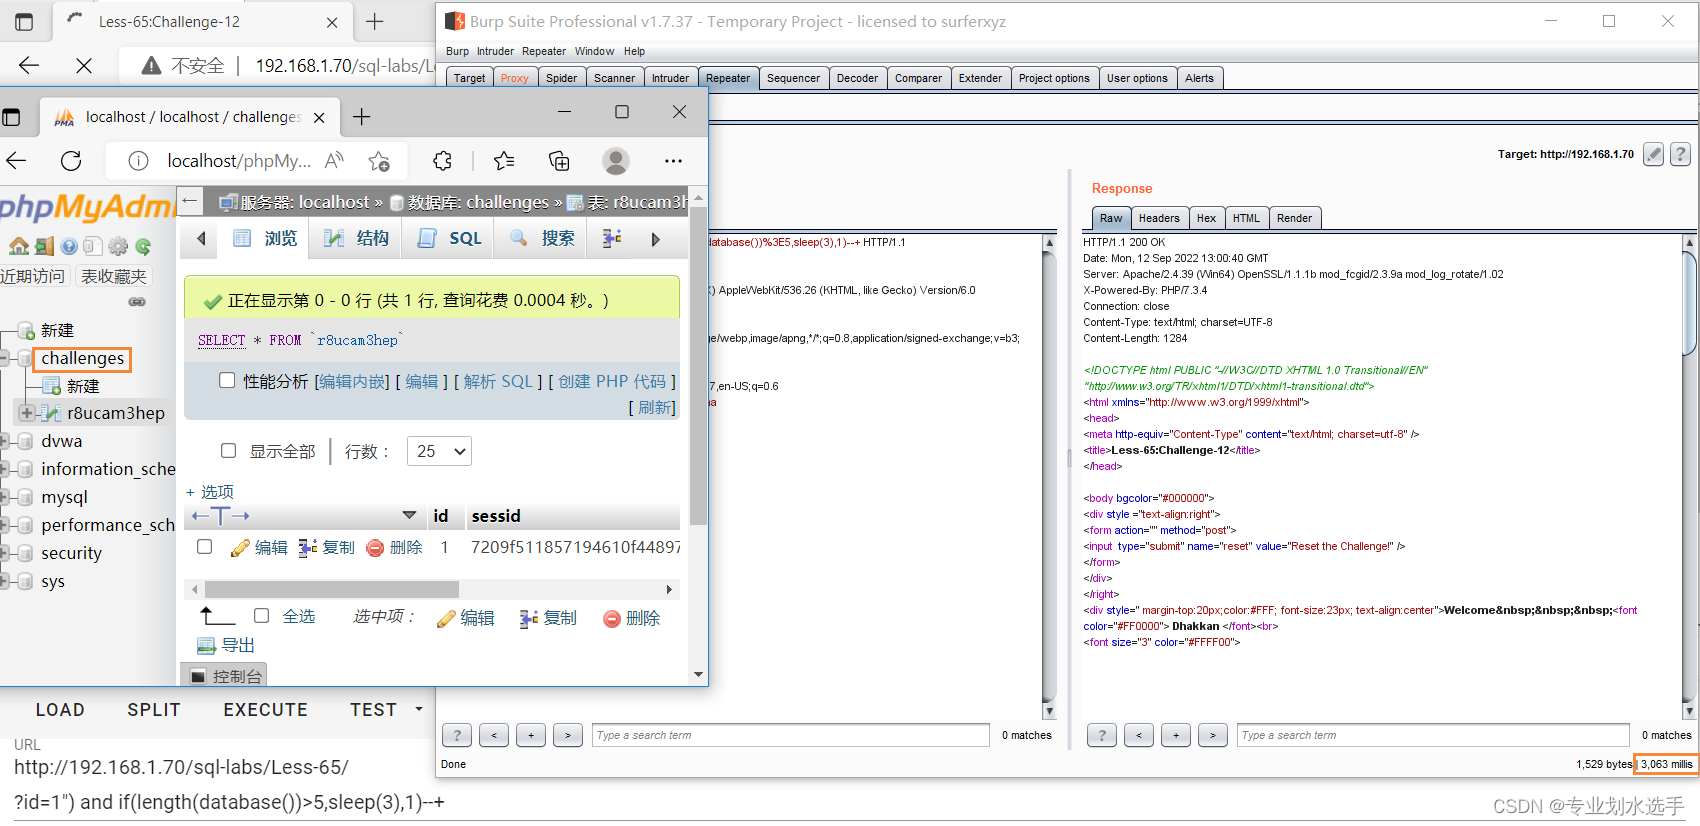Viewport: 1700px width, 826px height.
Task: Edit Burp Repeater target pencil icon
Action: tap(1654, 154)
